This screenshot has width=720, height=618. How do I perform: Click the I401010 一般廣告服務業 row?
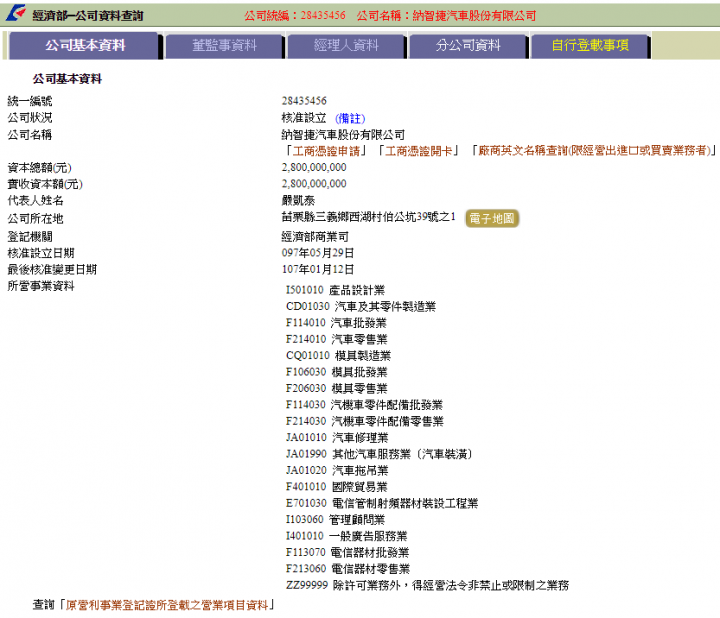[x=346, y=536]
